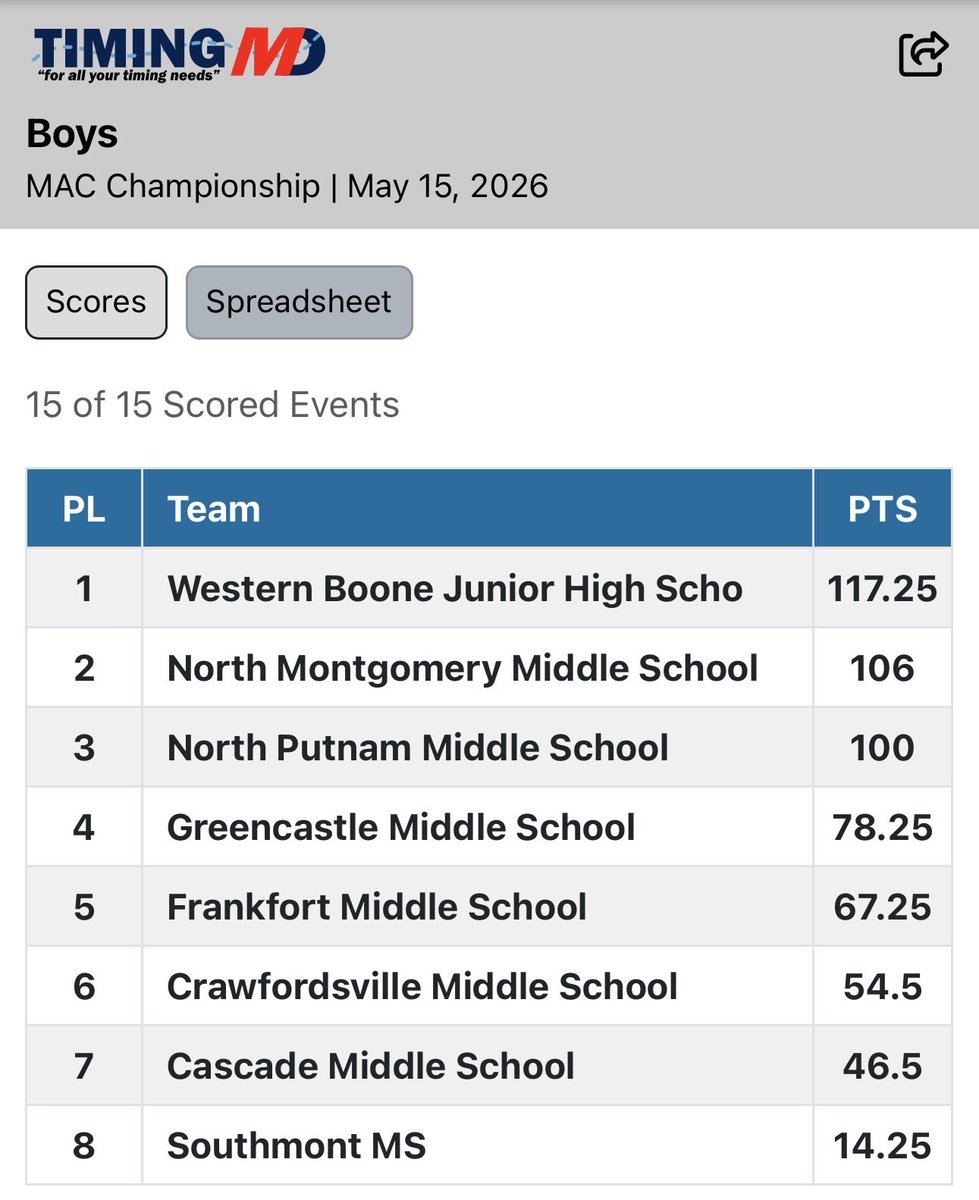Switch to the Scores view

96,302
